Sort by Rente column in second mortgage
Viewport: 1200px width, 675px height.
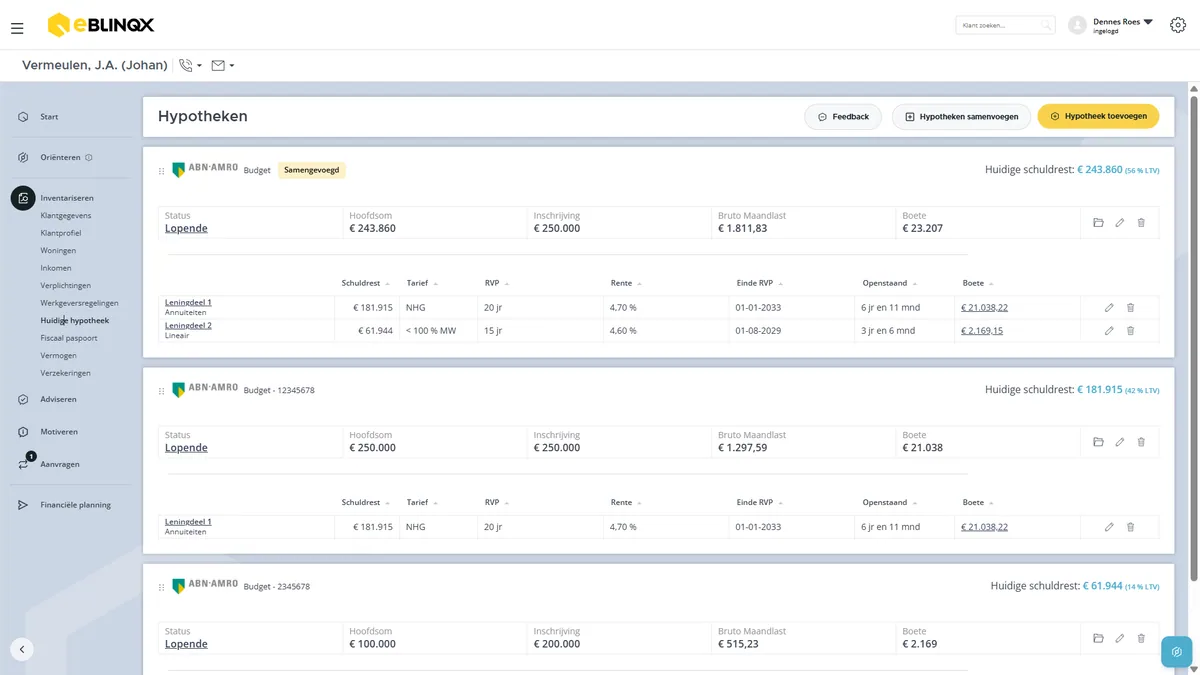[x=626, y=503]
